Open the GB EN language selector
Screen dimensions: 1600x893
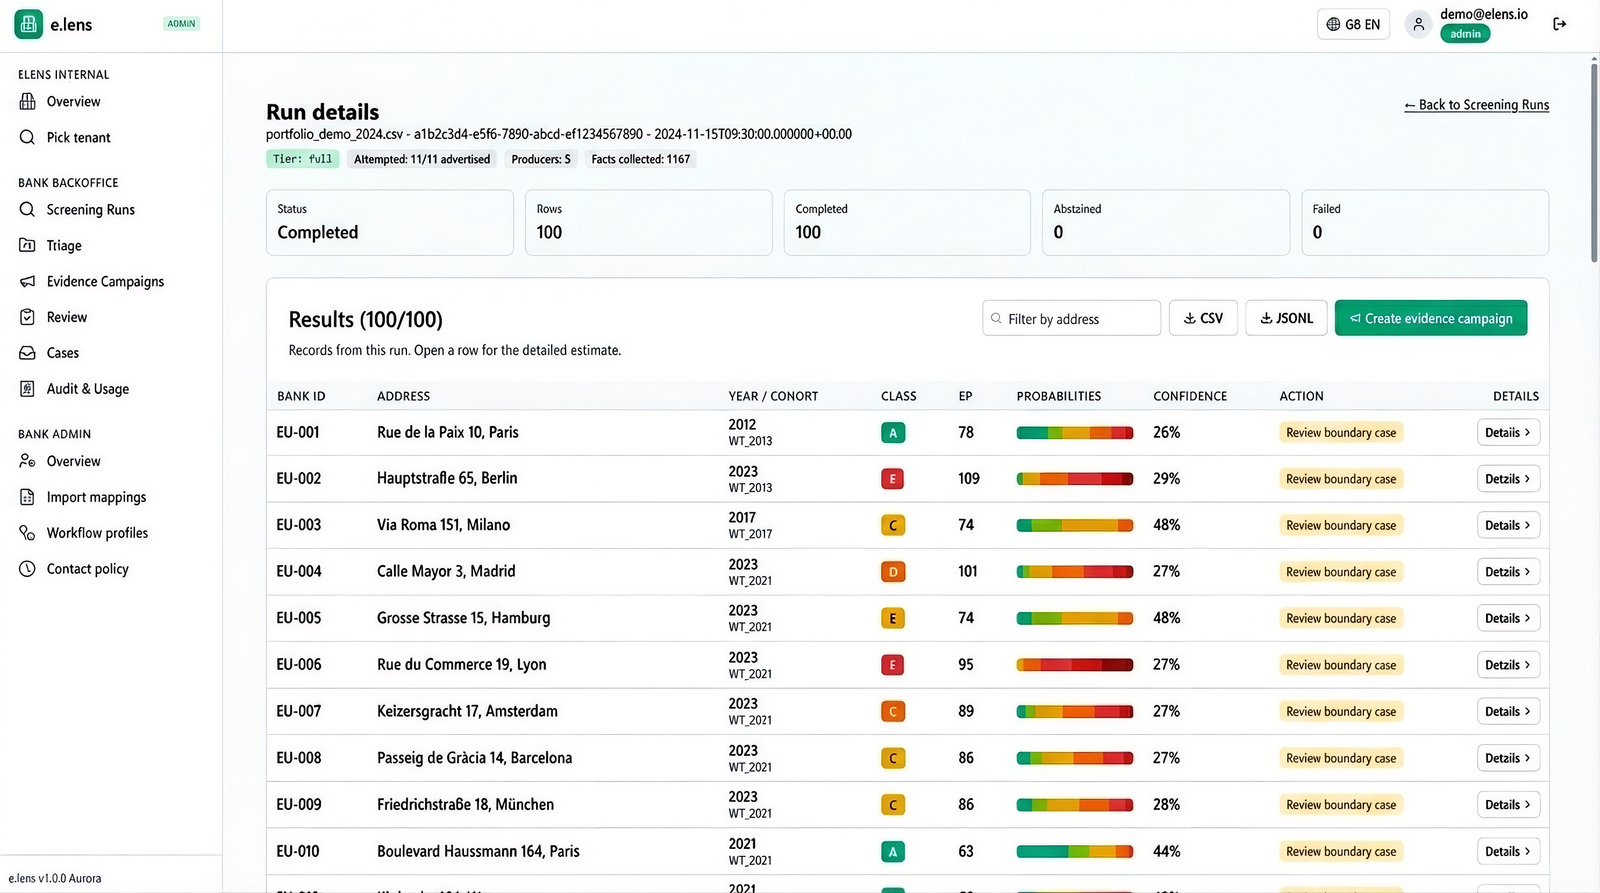click(x=1353, y=24)
